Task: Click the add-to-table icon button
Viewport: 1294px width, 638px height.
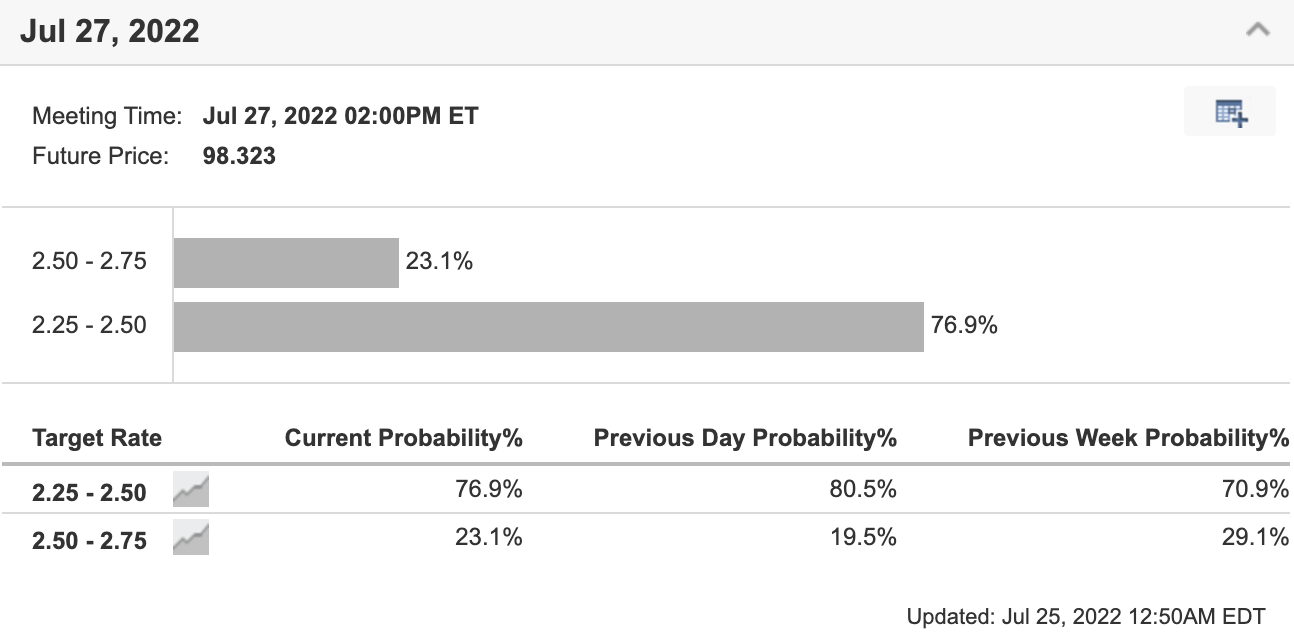Action: pyautogui.click(x=1230, y=112)
